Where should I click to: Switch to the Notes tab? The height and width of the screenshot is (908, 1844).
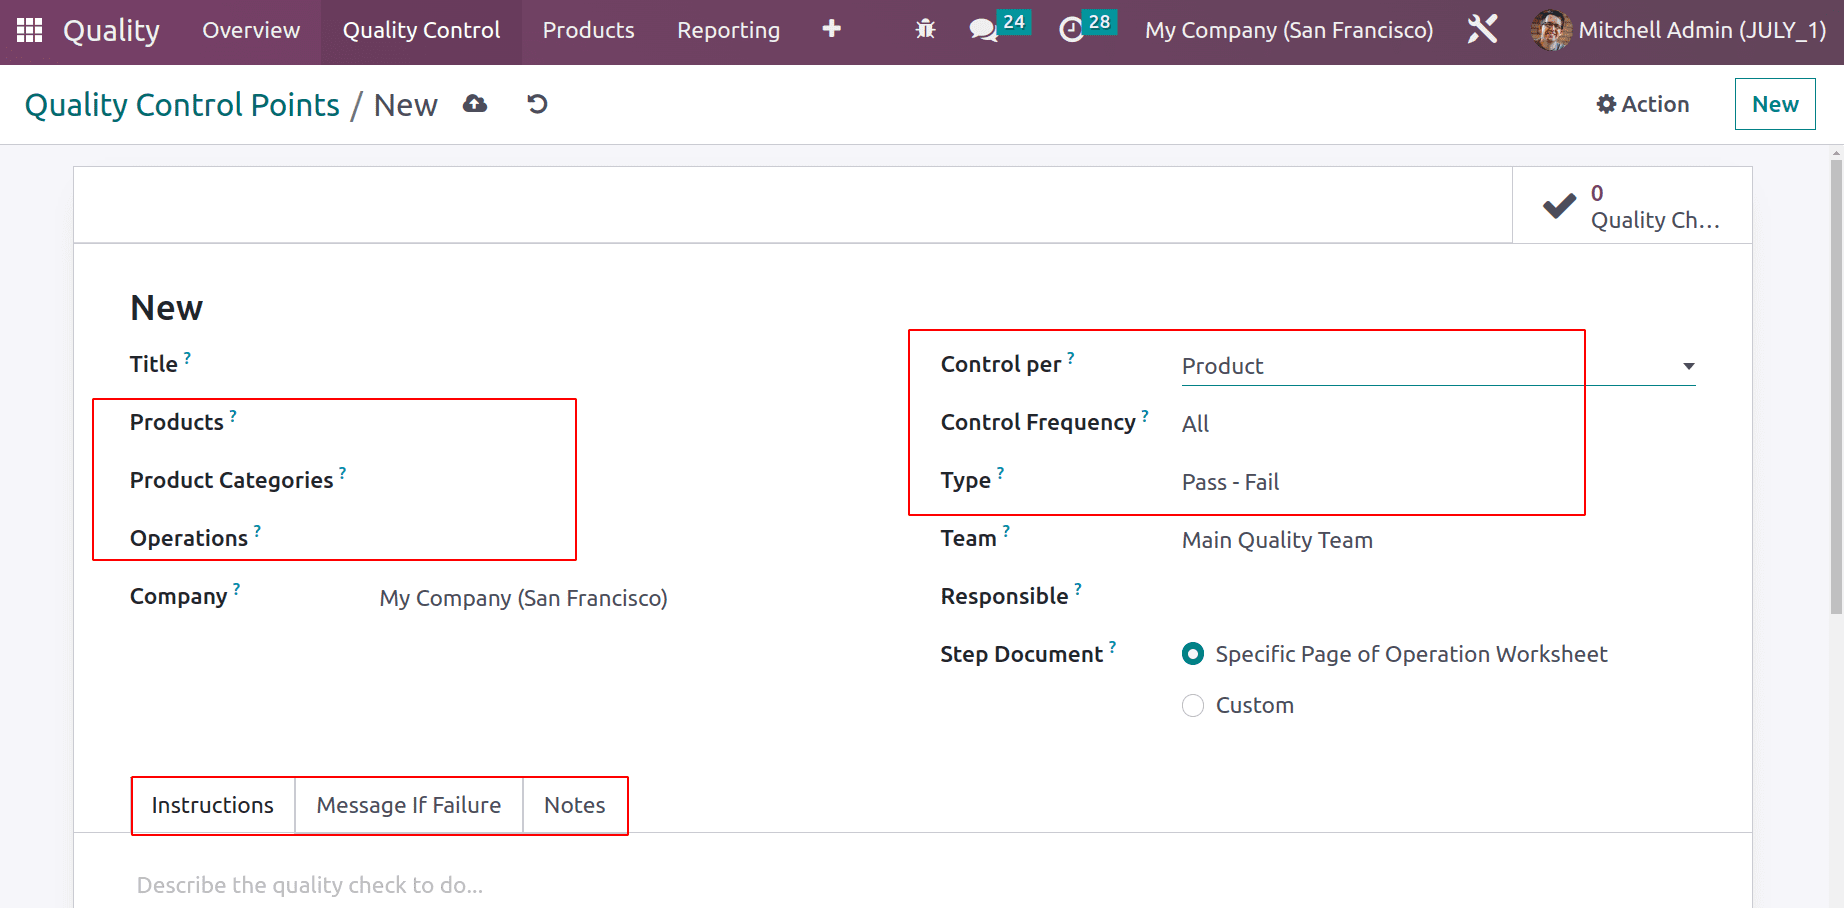click(574, 806)
